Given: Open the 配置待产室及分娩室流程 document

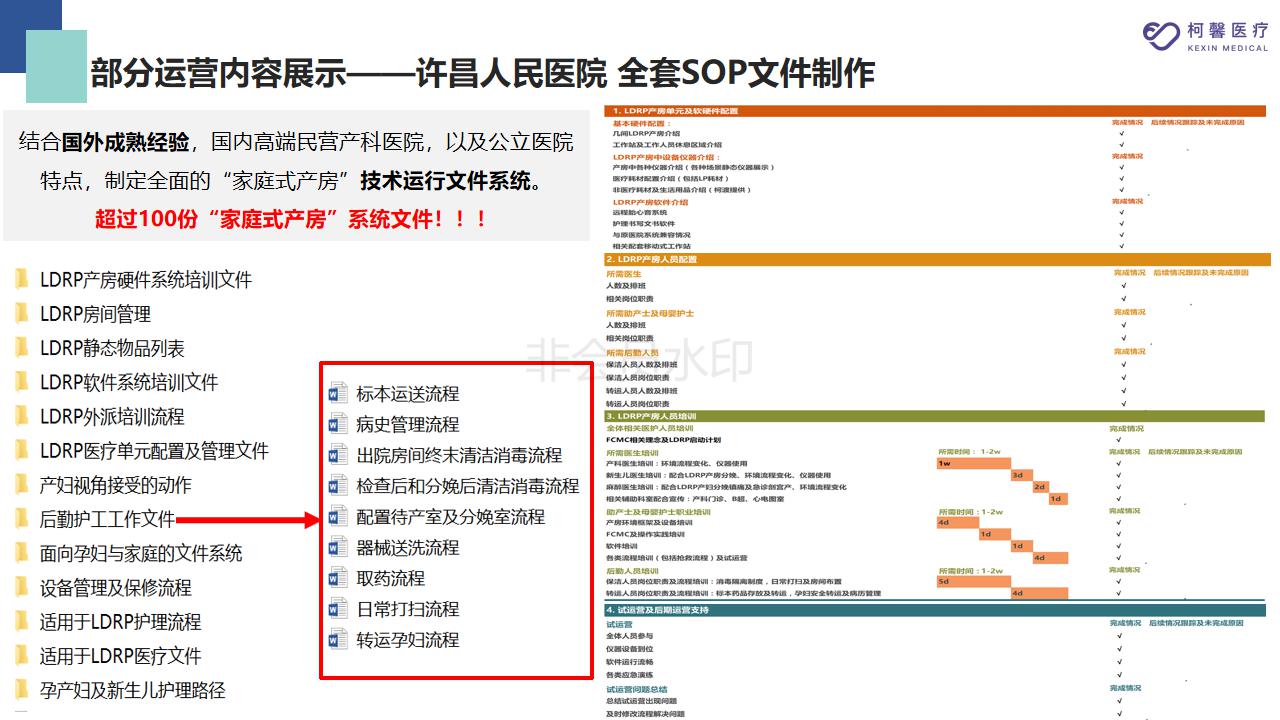Looking at the screenshot, I should click(450, 517).
